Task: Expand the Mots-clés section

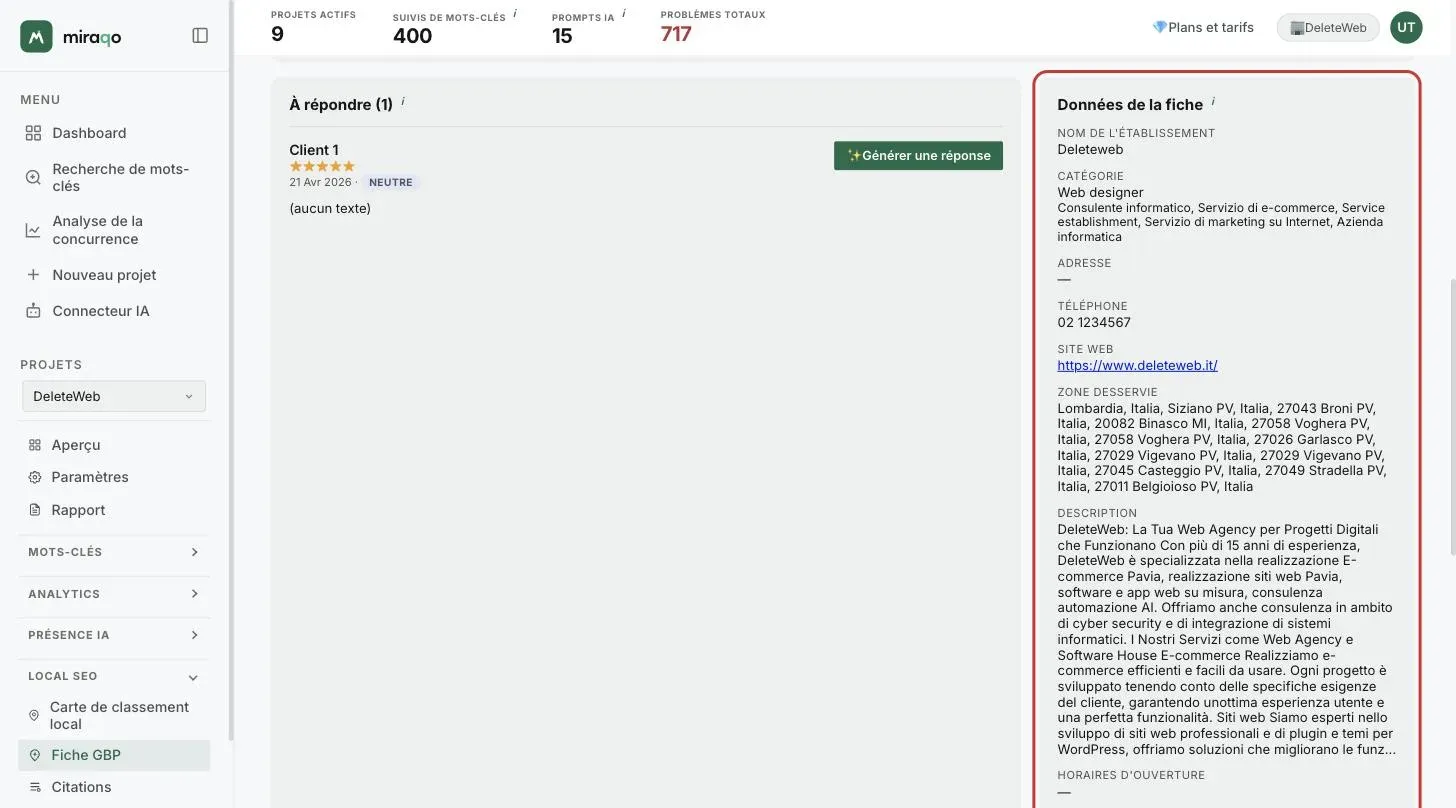Action: point(114,552)
